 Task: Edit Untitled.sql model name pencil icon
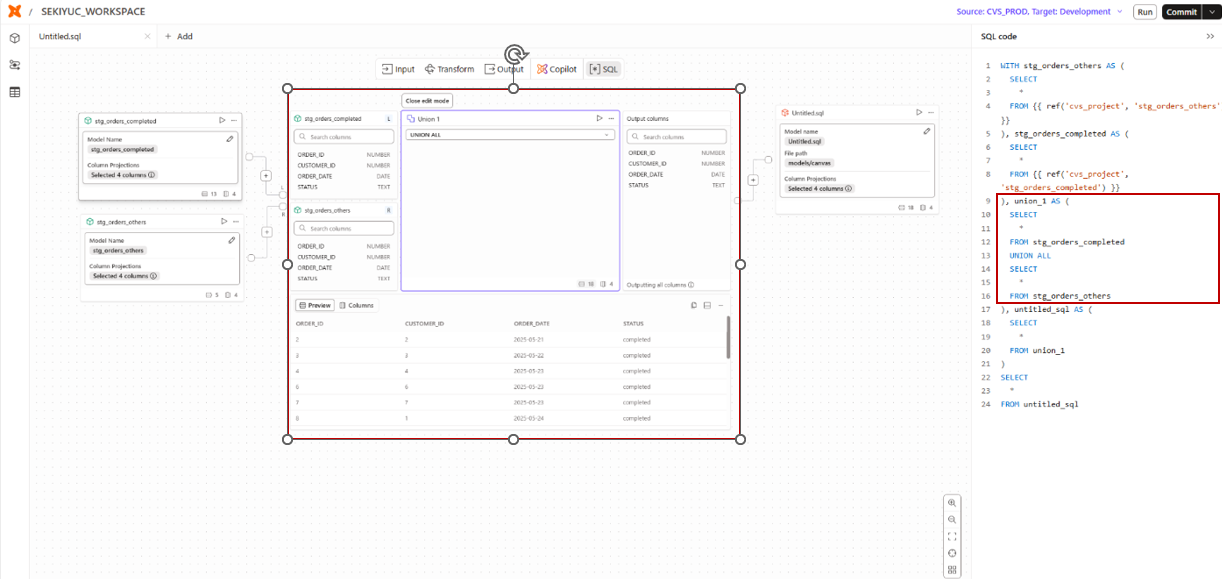click(927, 131)
